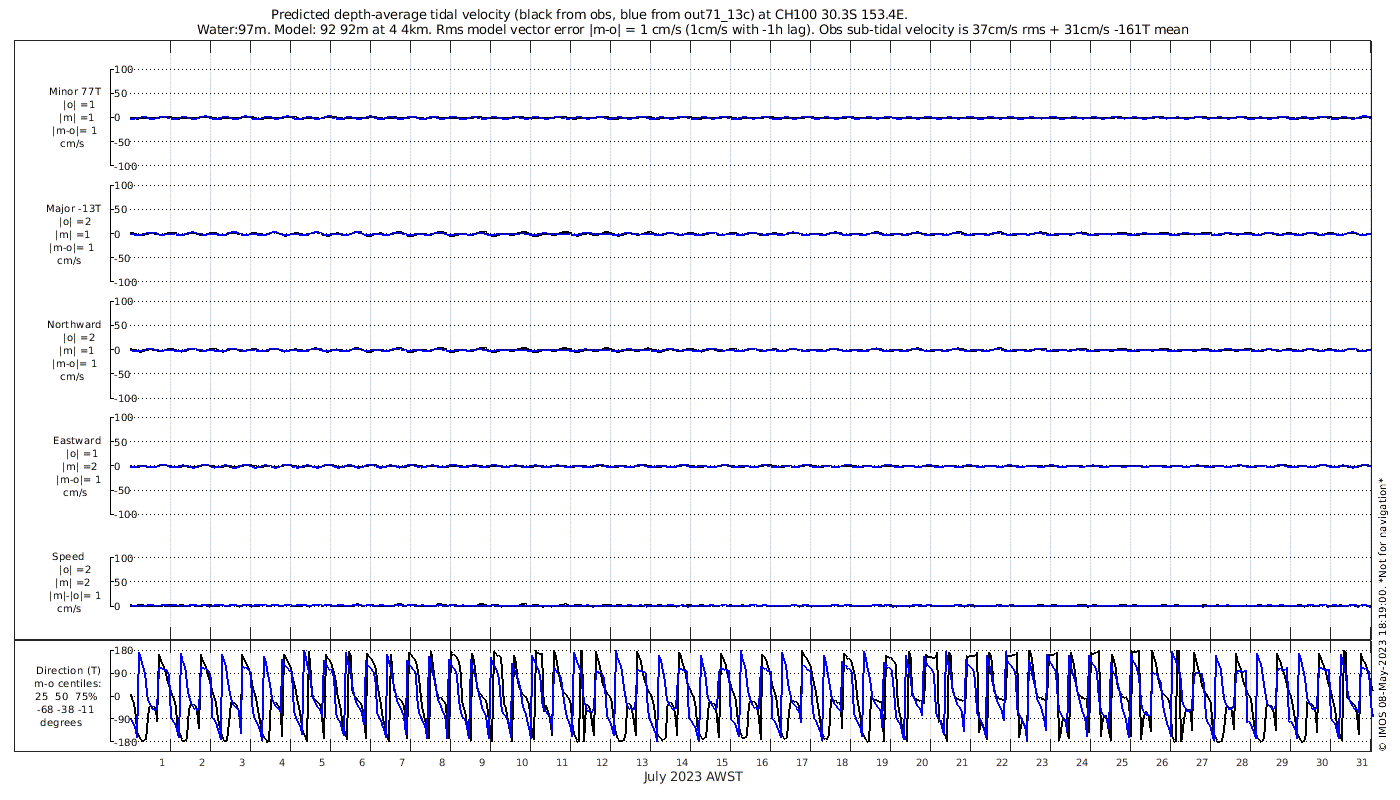Click day '9' on the date axis
Image resolution: width=1400 pixels, height=800 pixels.
[x=482, y=762]
